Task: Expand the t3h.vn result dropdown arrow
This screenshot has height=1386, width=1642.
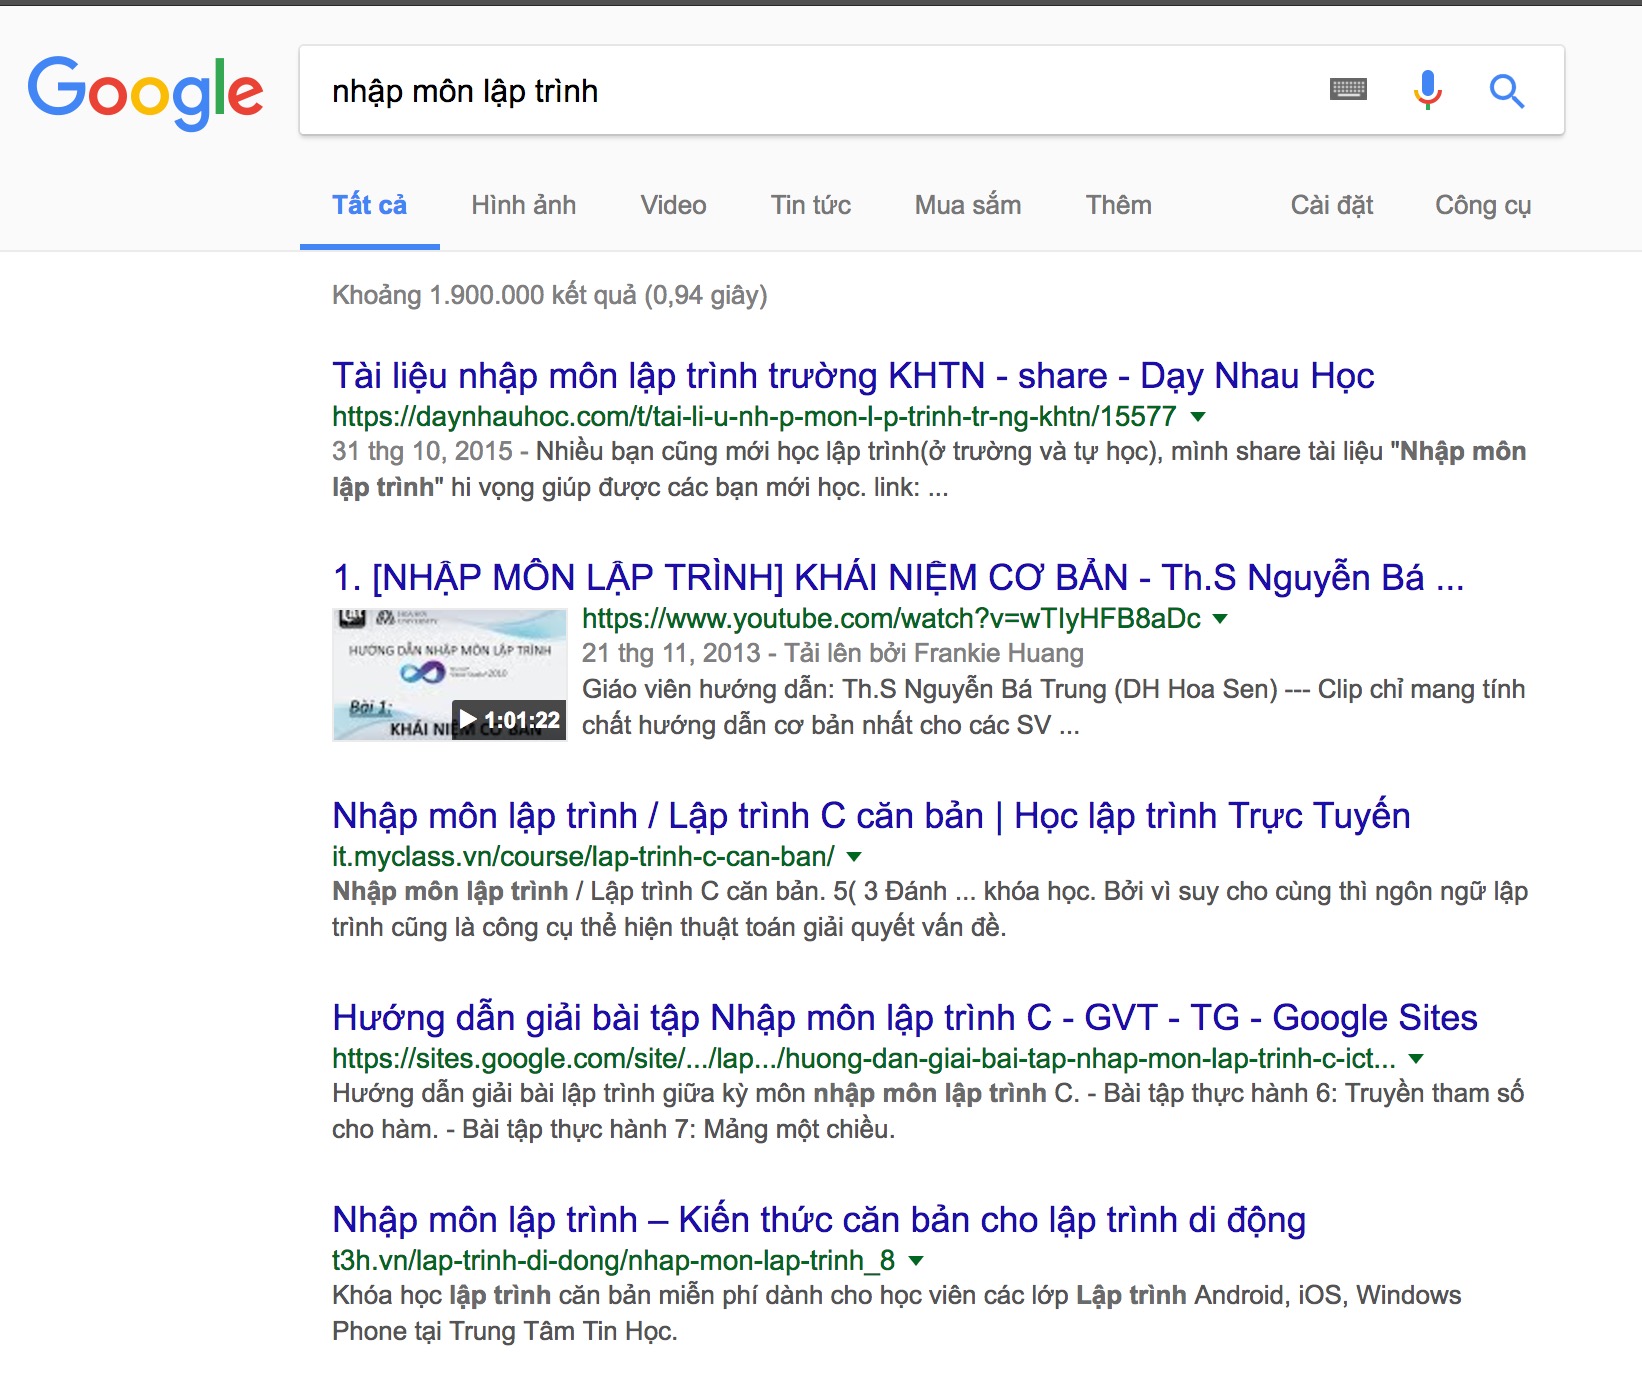Action: click(916, 1261)
